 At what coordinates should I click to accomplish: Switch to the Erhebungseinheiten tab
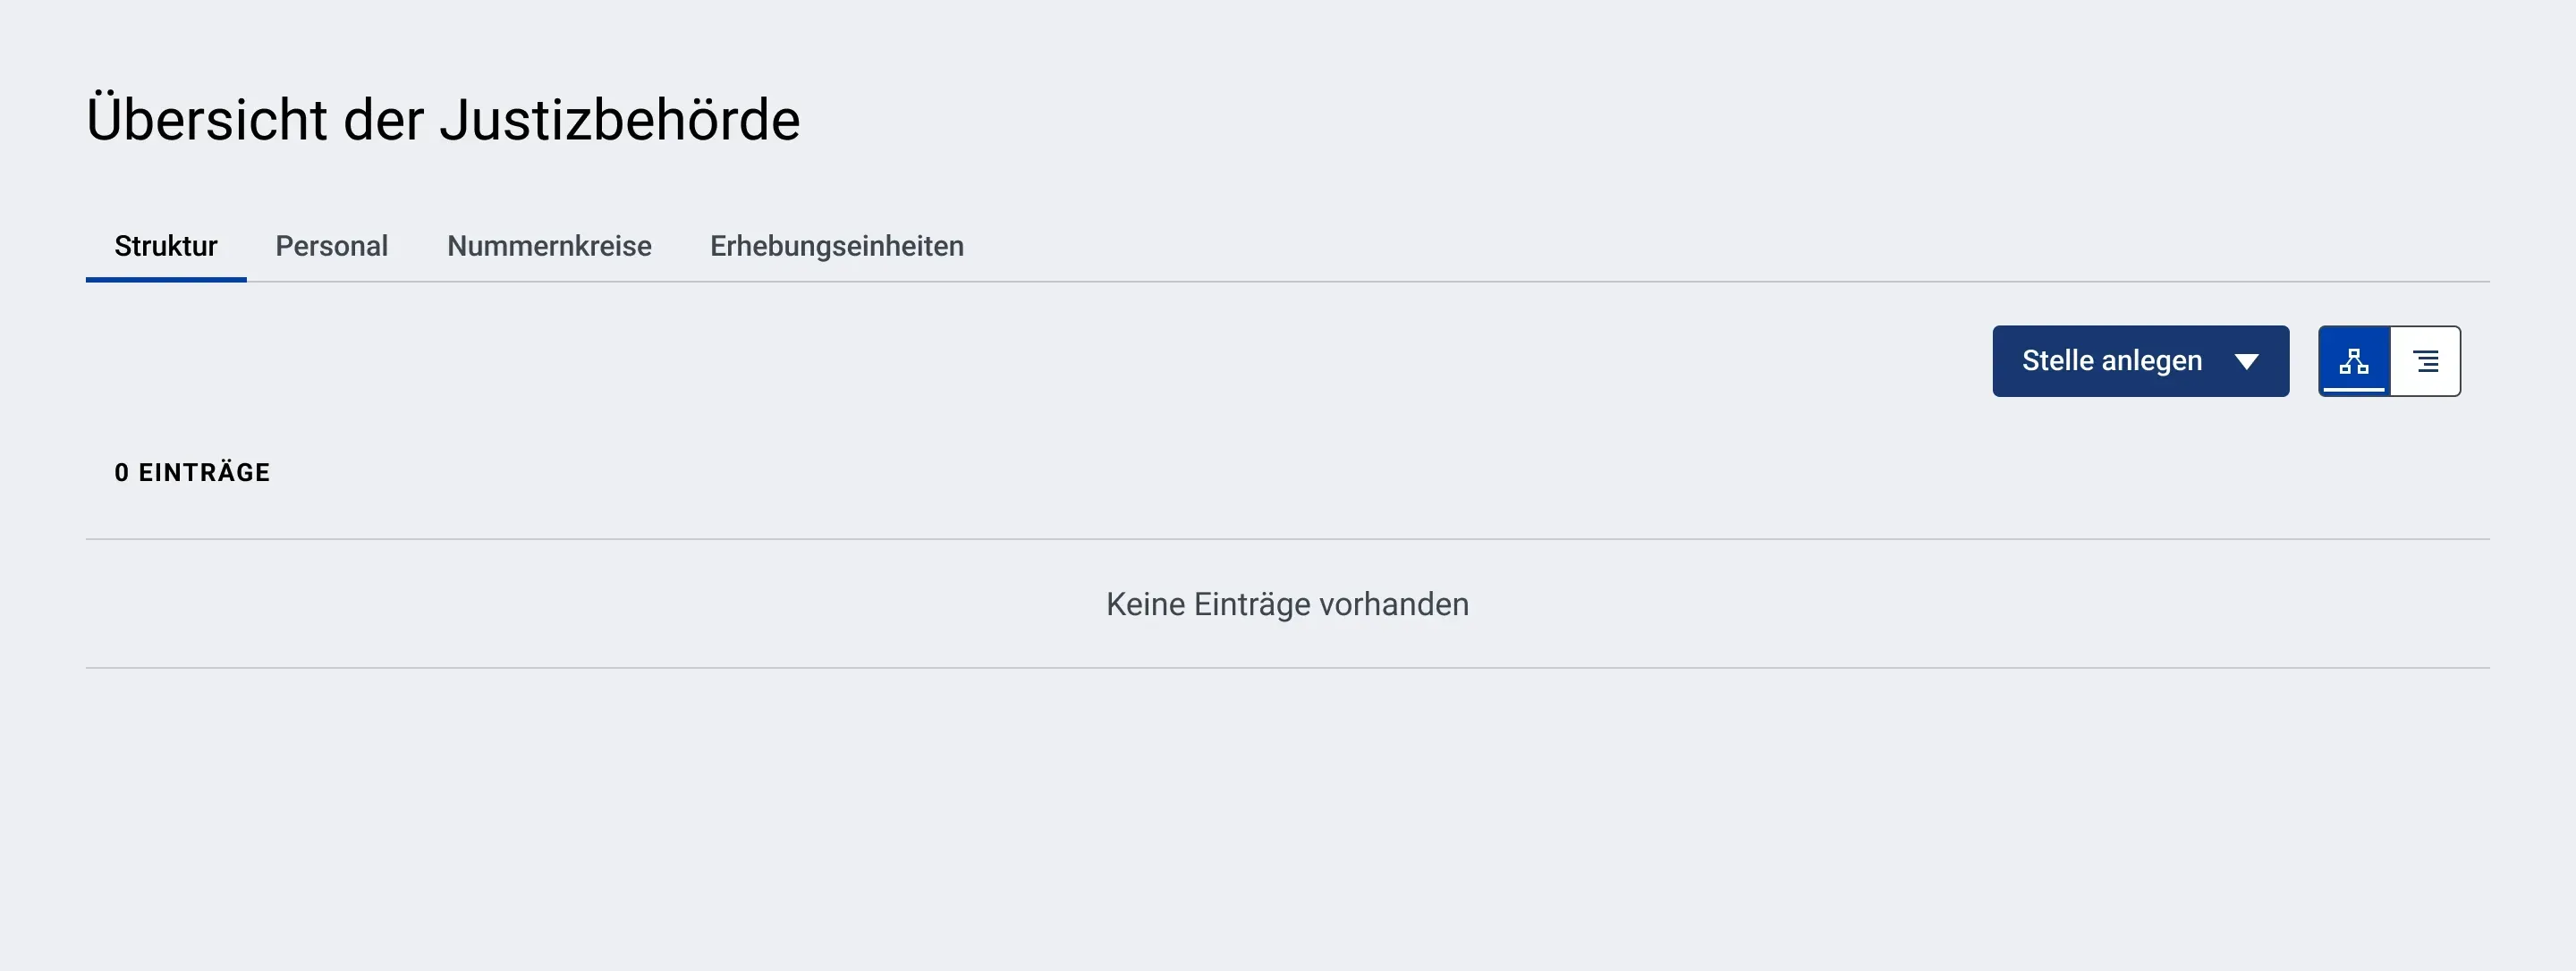(837, 246)
